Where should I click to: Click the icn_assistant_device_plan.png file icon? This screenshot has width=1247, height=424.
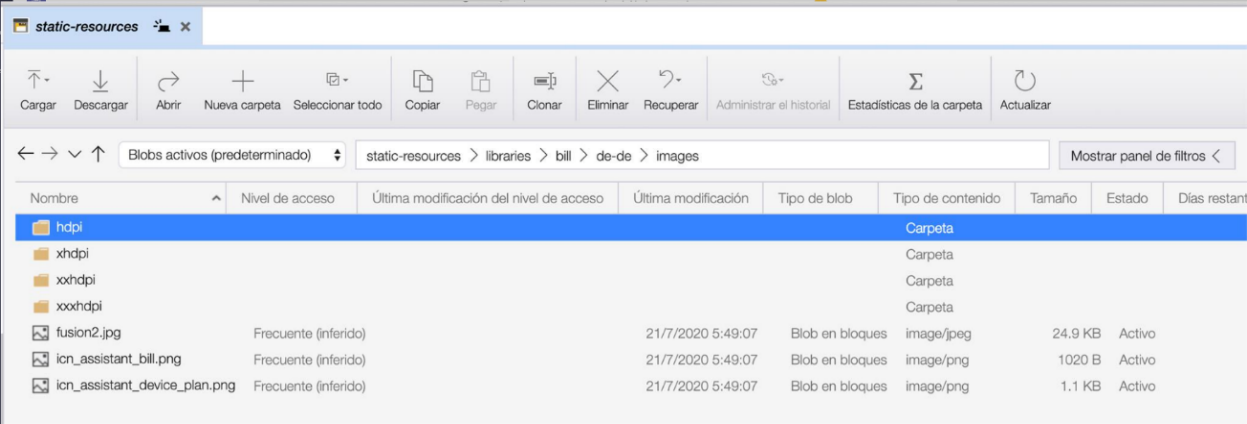click(41, 385)
